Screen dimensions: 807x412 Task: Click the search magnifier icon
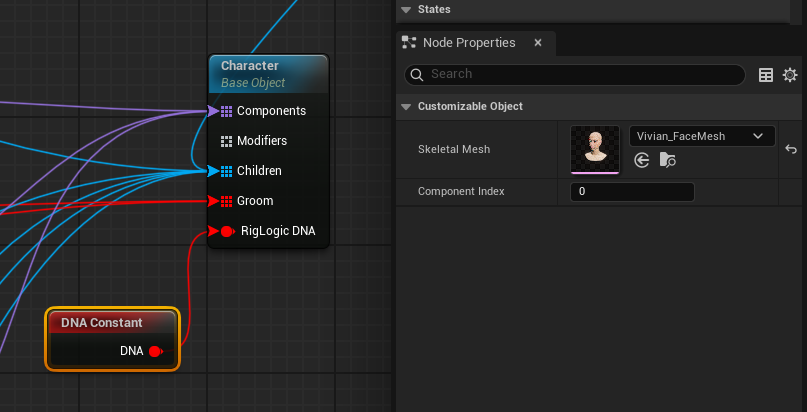[417, 75]
